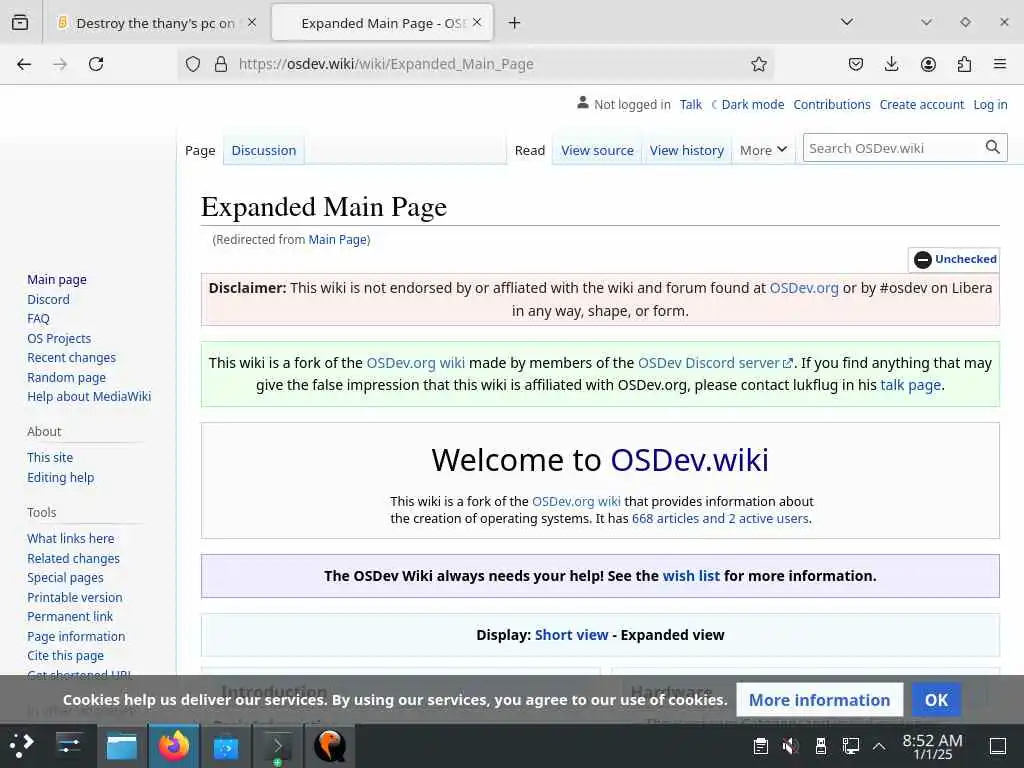
Task: Open the View history tab
Action: click(x=686, y=150)
